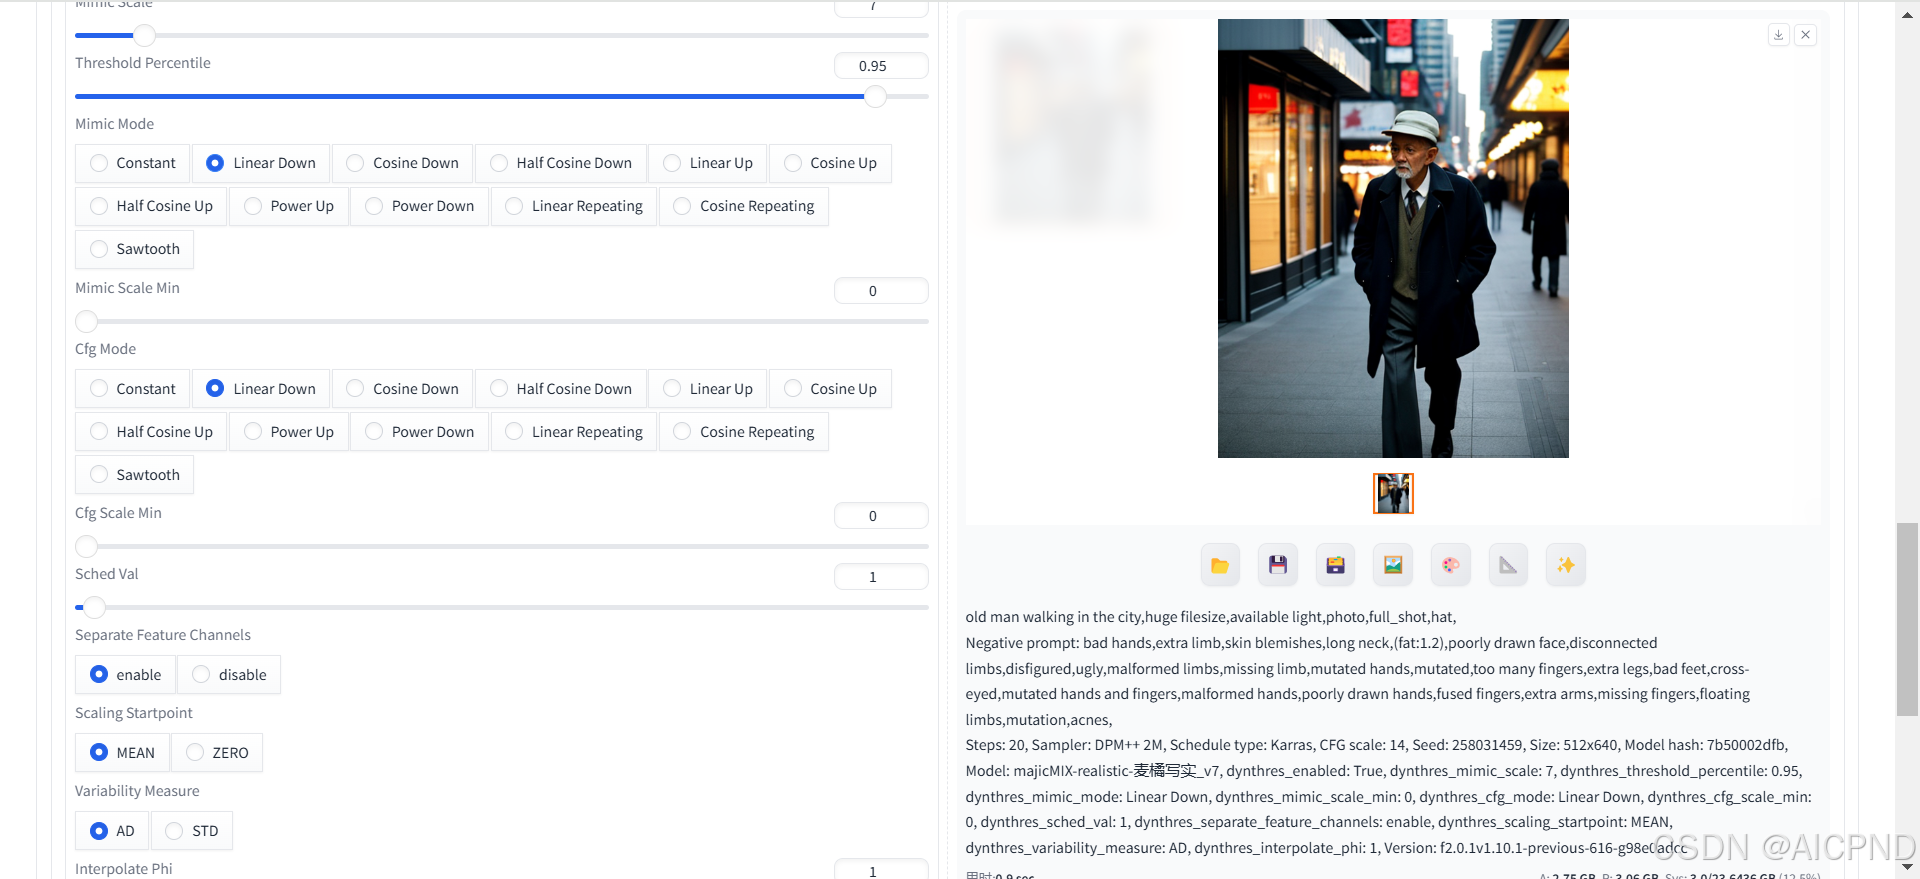This screenshot has height=879, width=1920.
Task: Pick Cosine Up in Cfg Mode
Action: (x=830, y=389)
